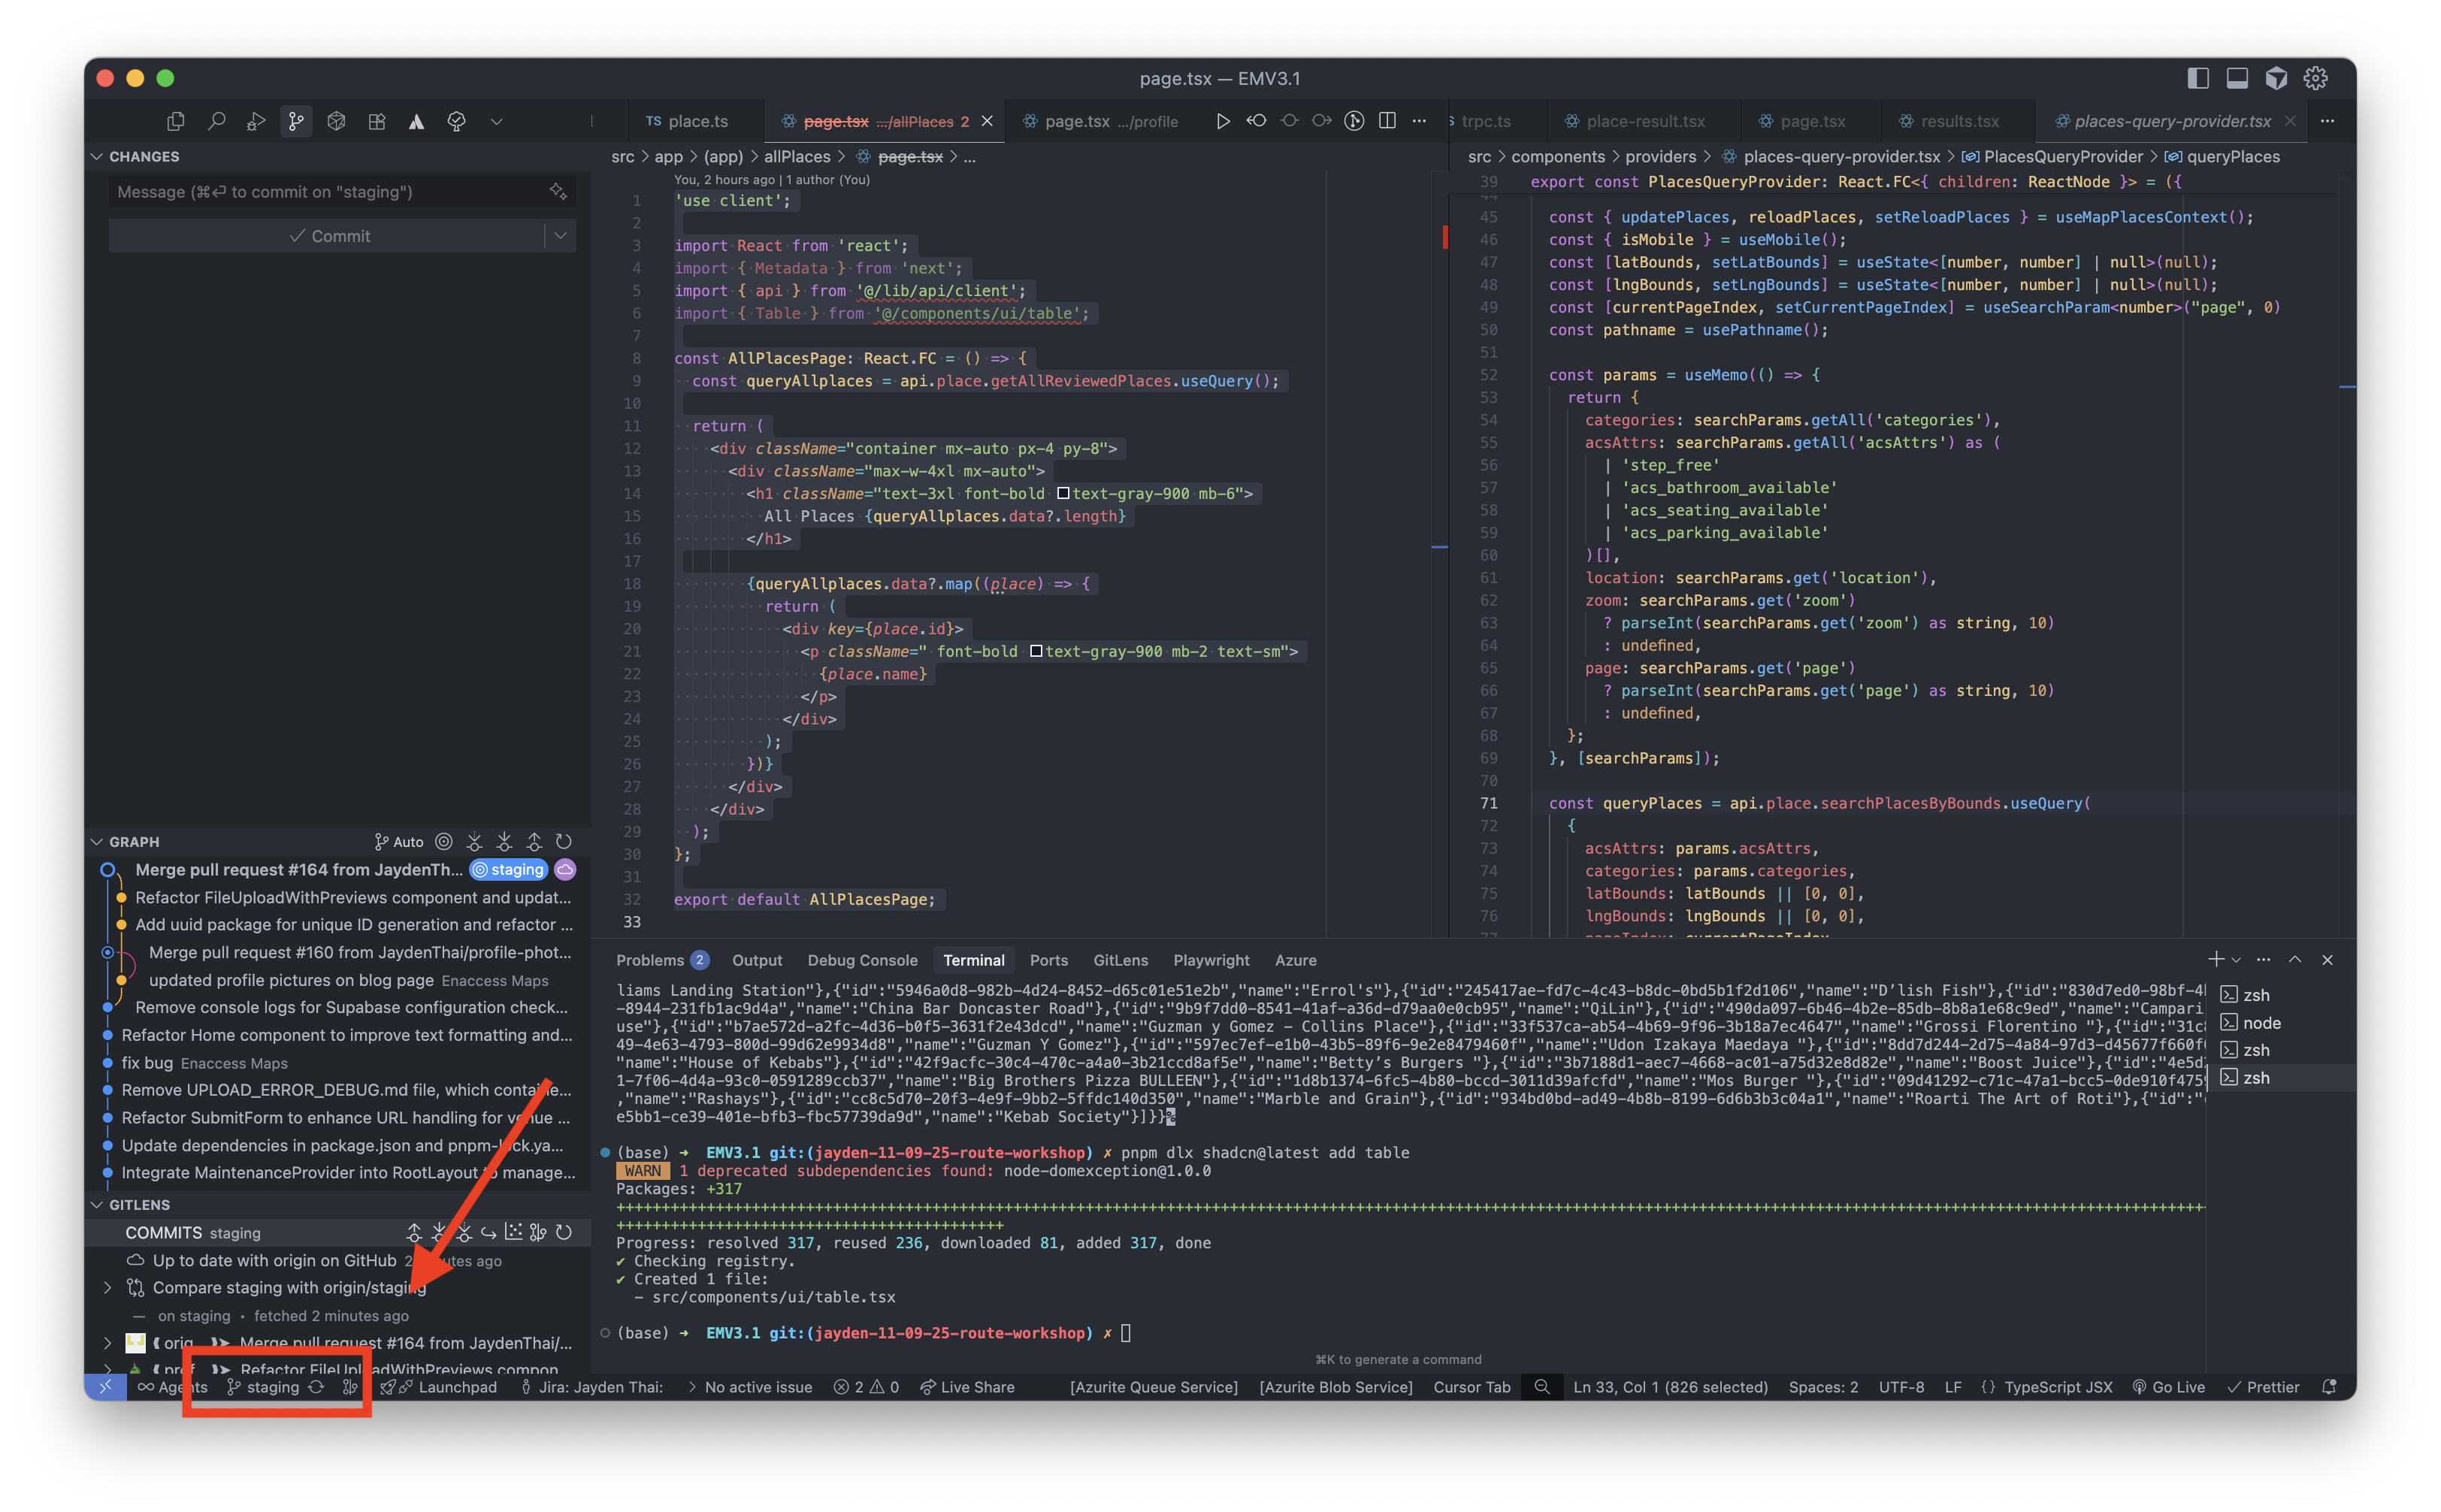
Task: Select 'Remove console logs for Supabase' commit
Action: 351,1008
